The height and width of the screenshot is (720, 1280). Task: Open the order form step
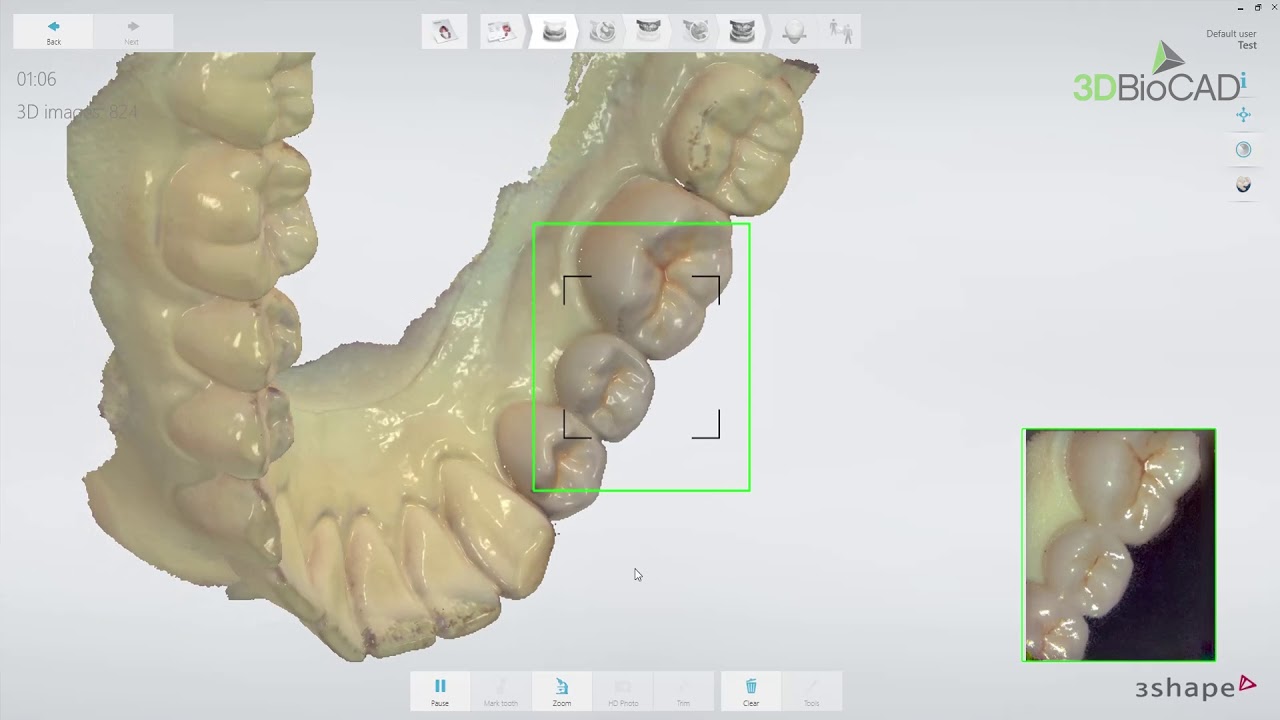click(x=500, y=32)
